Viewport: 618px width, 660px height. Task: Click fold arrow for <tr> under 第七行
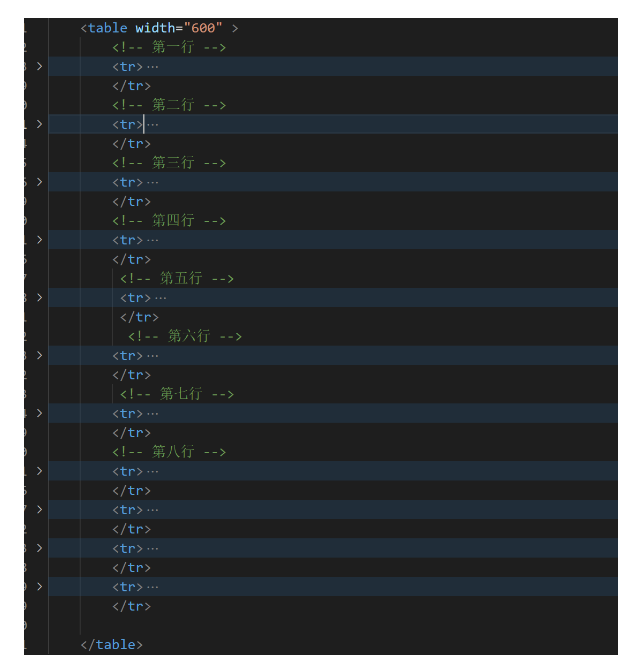pos(39,413)
